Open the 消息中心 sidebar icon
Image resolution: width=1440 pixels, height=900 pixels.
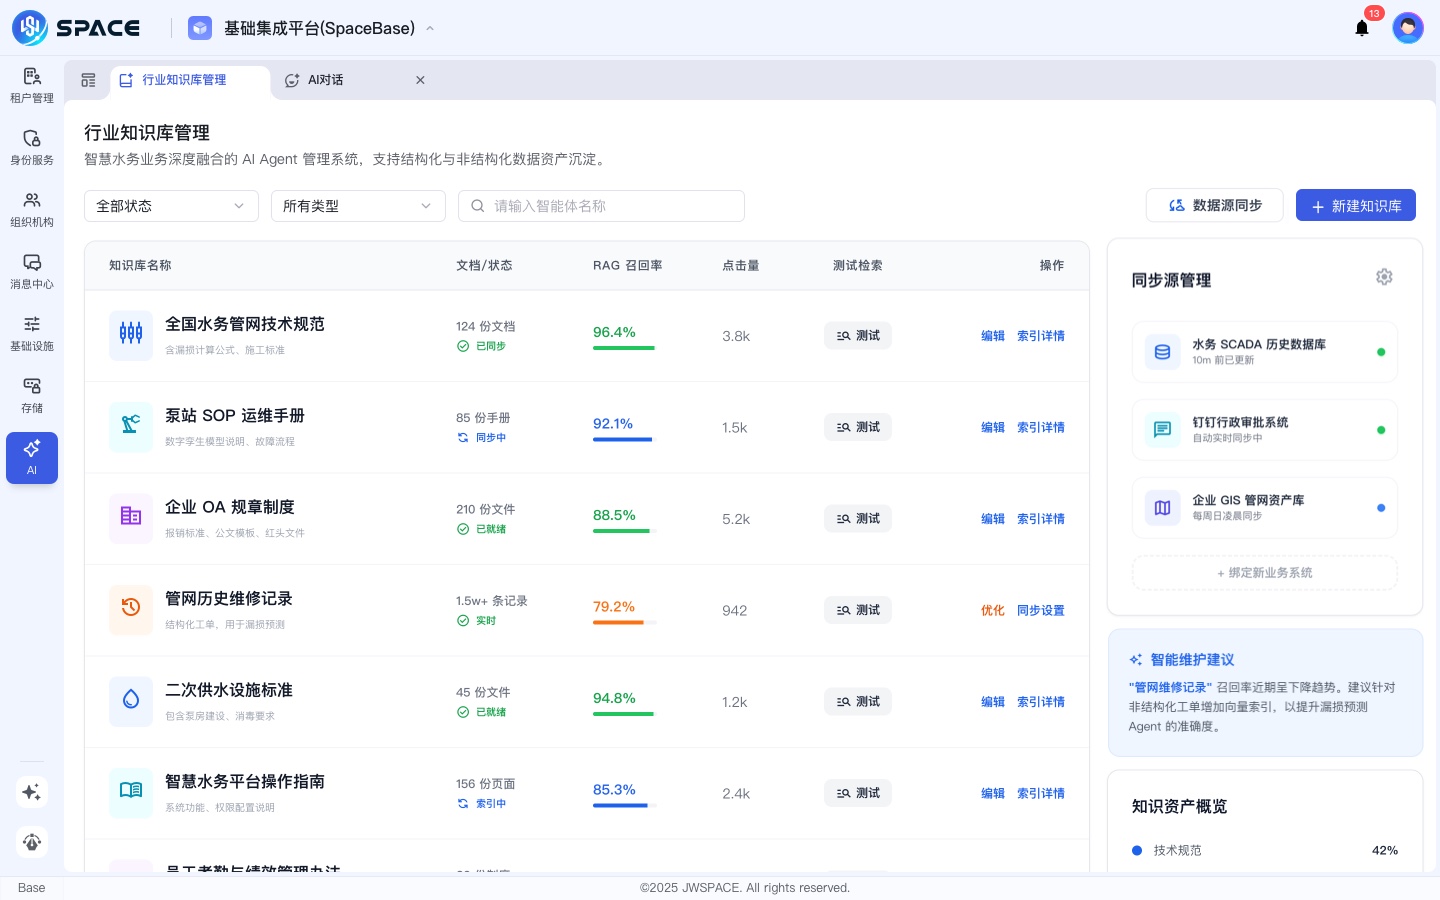[32, 271]
